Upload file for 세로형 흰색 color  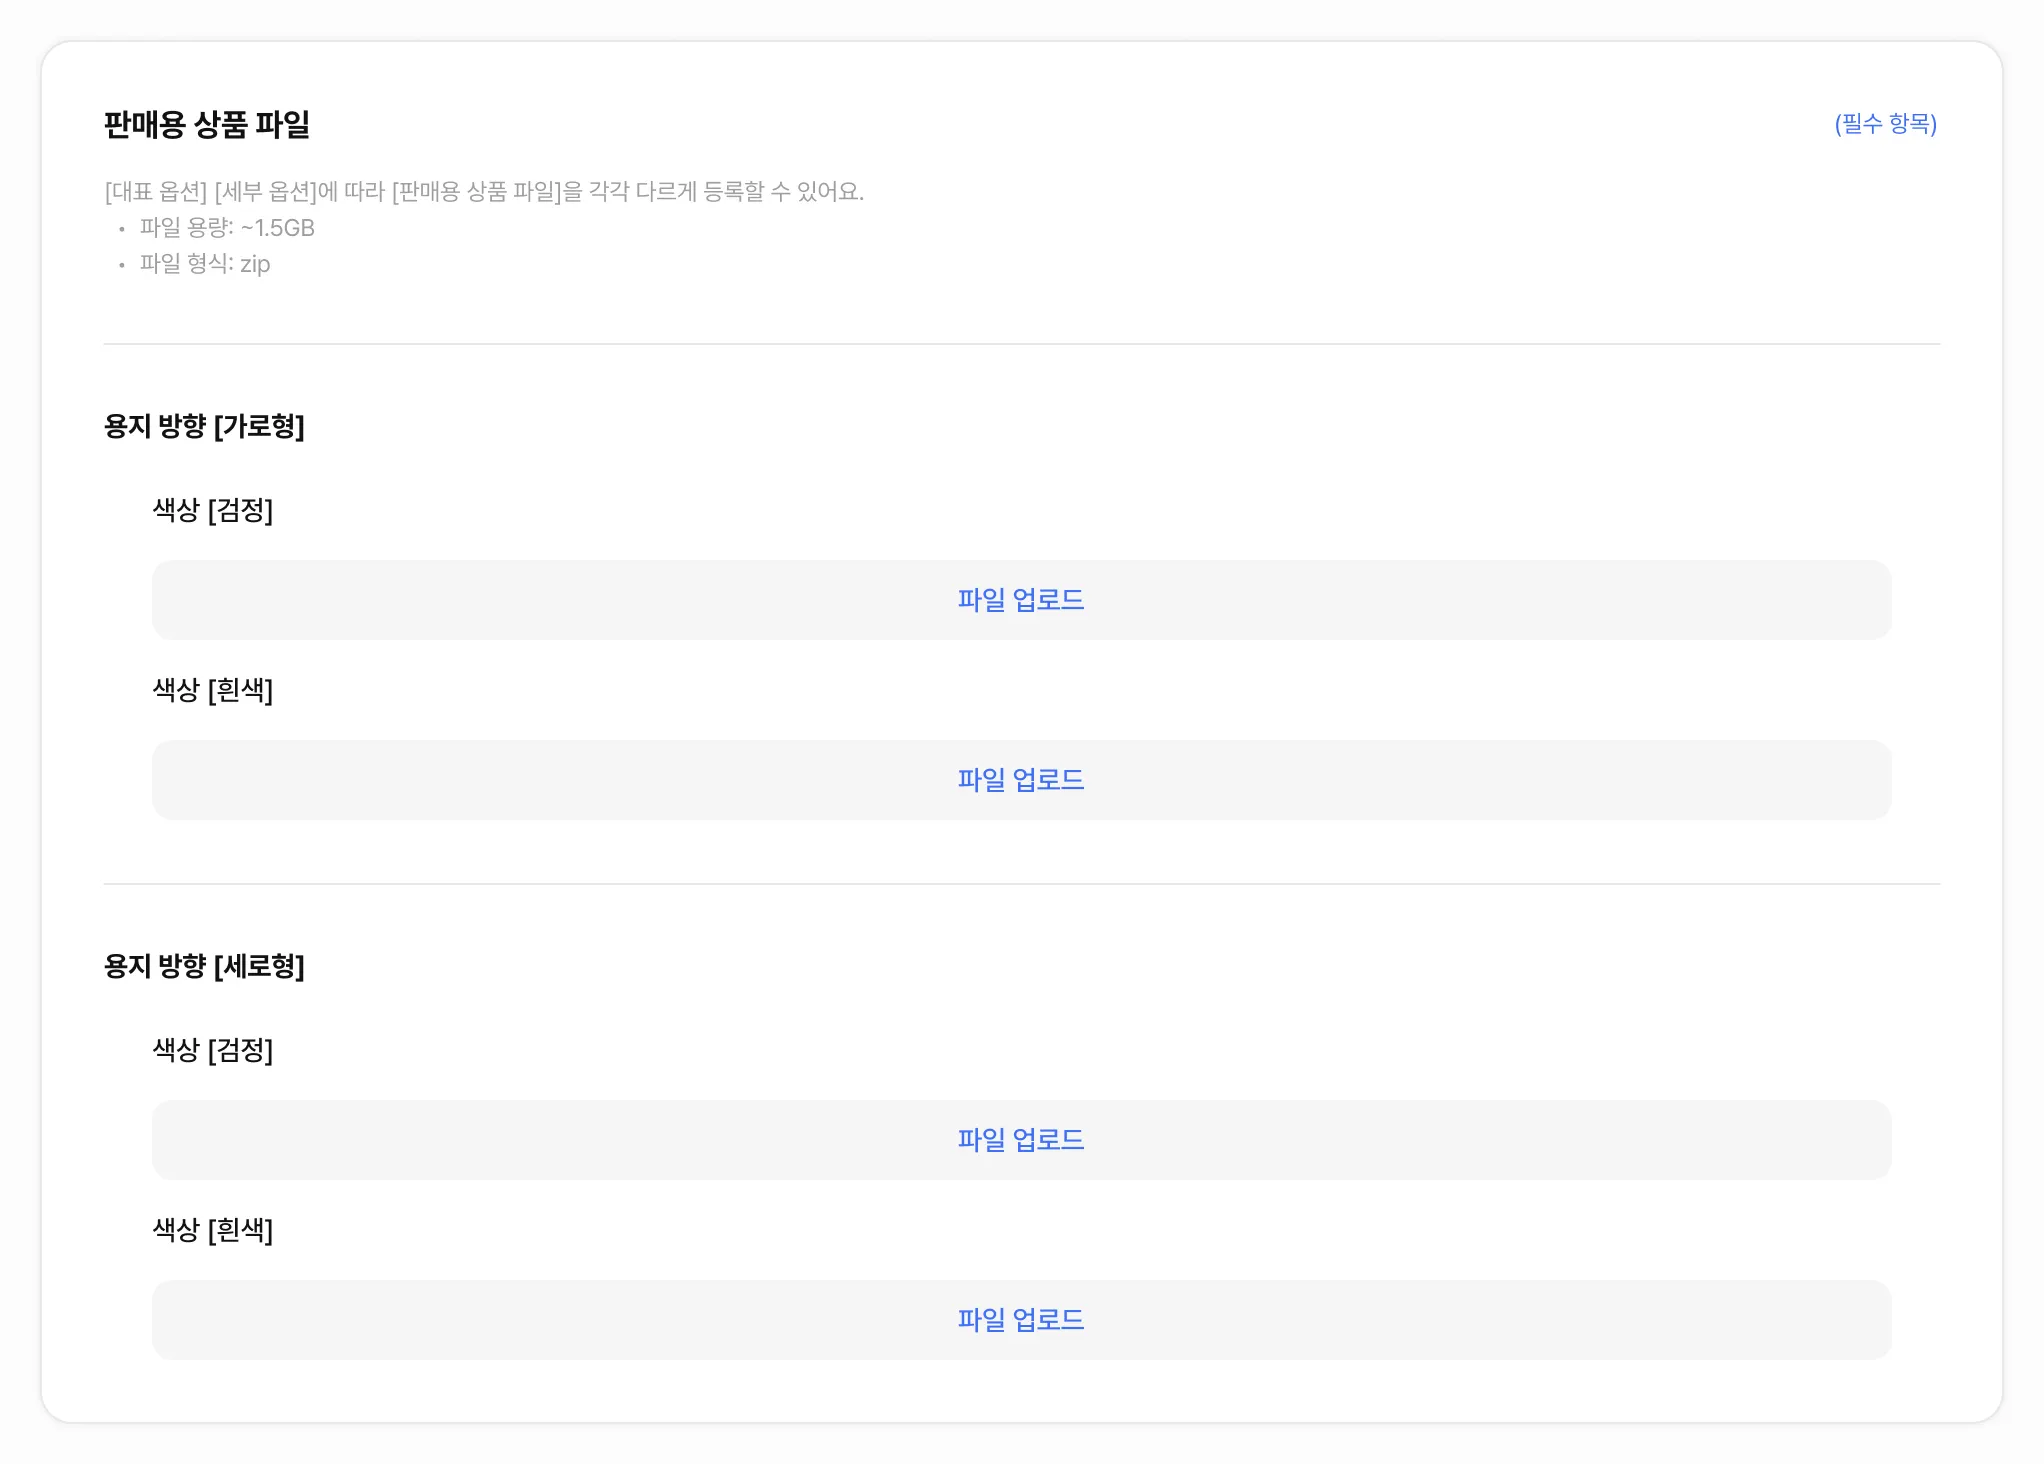coord(1021,1320)
